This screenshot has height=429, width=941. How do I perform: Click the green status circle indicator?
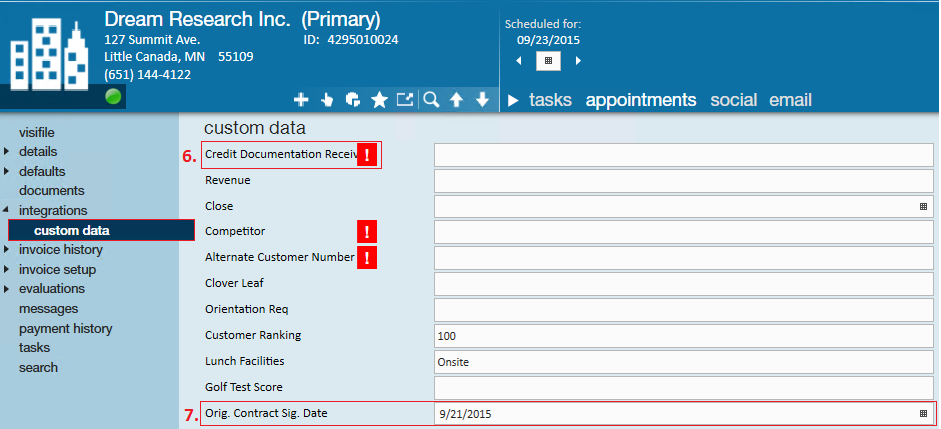113,97
